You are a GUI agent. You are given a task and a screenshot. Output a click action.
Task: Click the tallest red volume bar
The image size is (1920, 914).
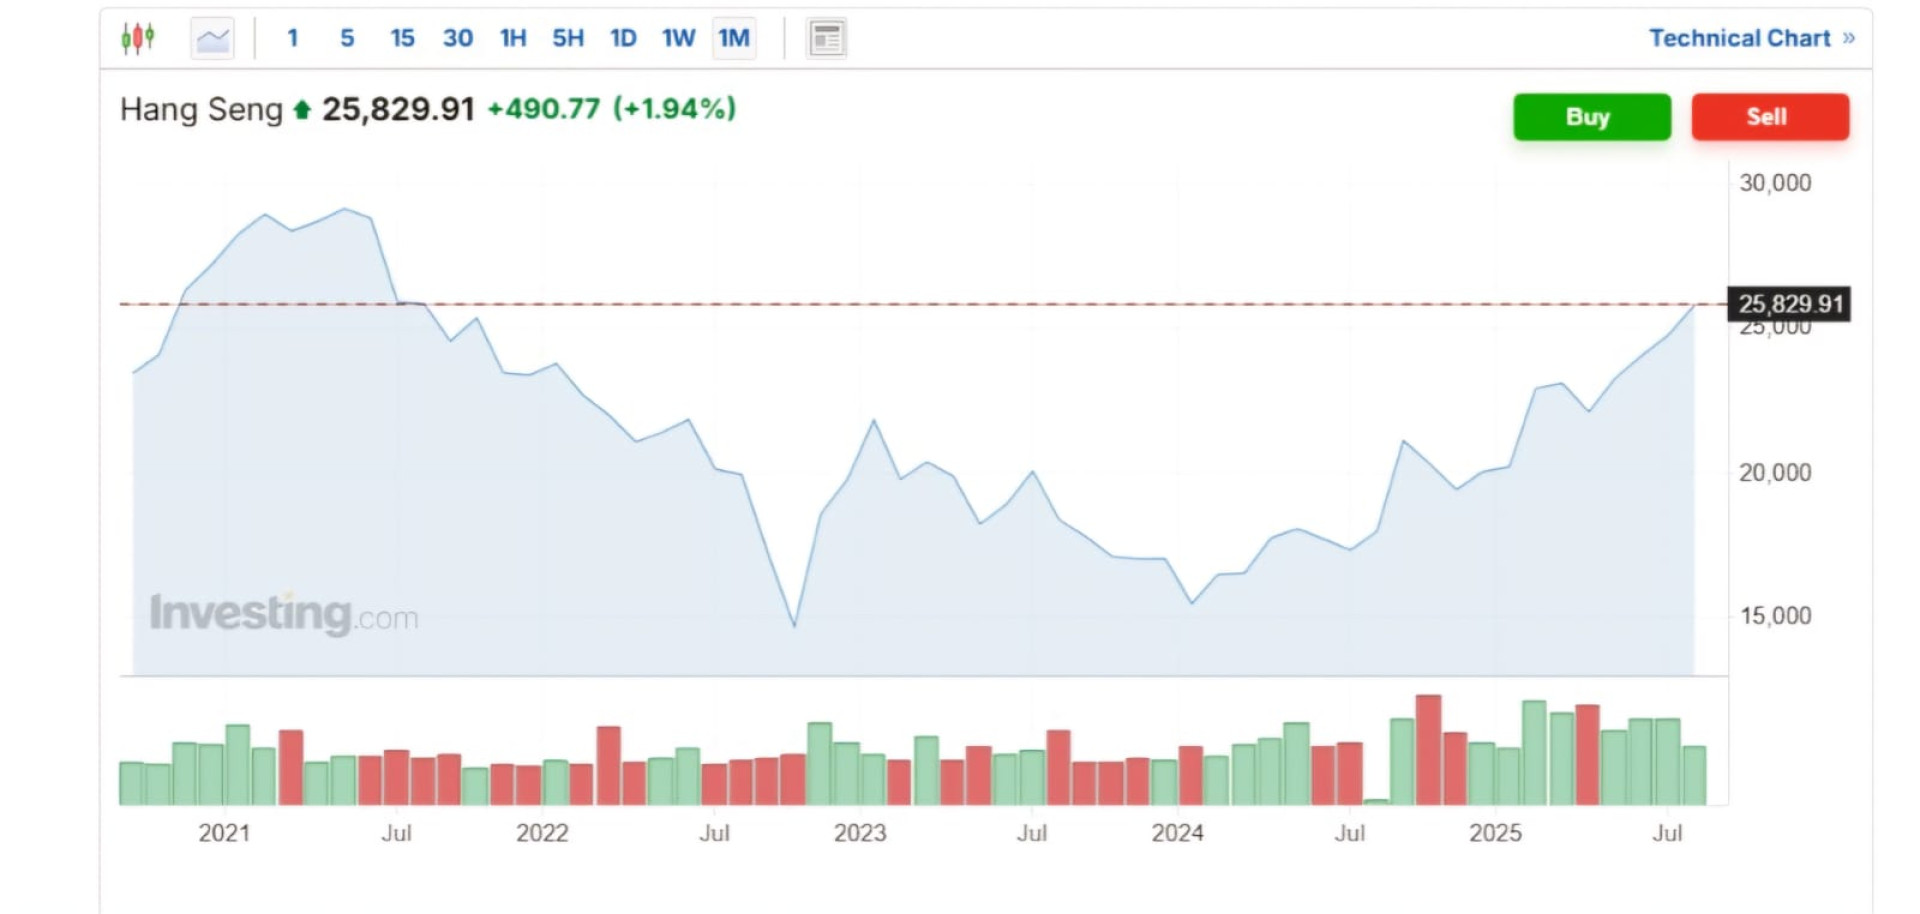point(1428,750)
